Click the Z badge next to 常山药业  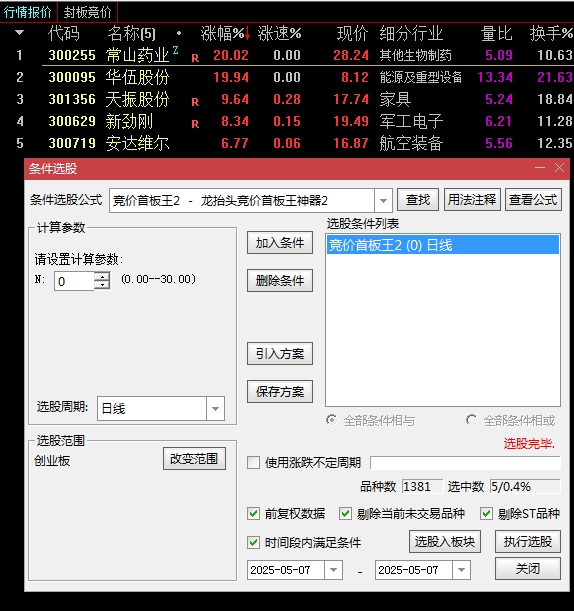pyautogui.click(x=175, y=50)
